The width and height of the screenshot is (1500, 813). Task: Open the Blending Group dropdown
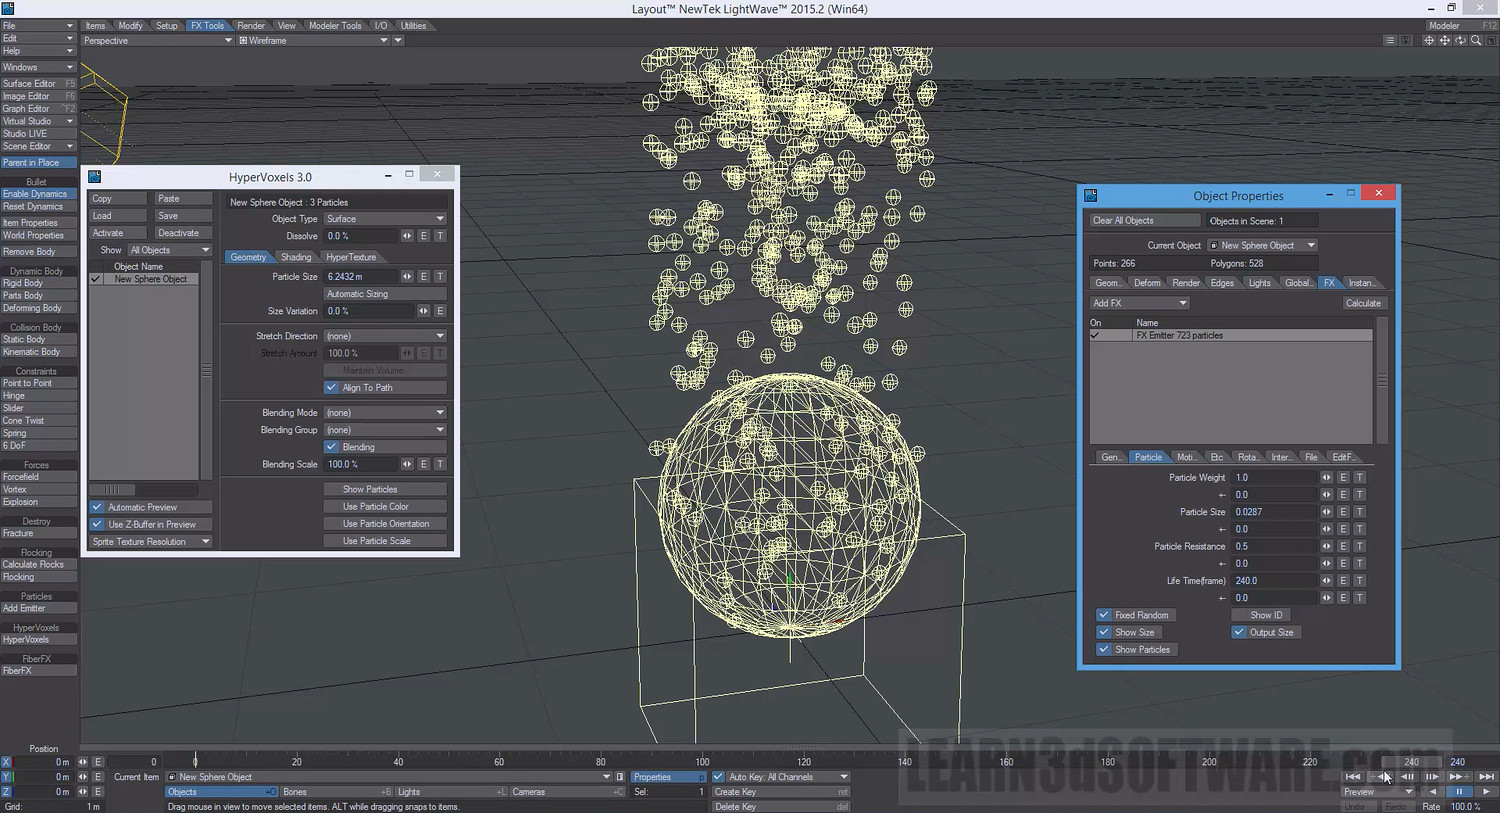385,430
